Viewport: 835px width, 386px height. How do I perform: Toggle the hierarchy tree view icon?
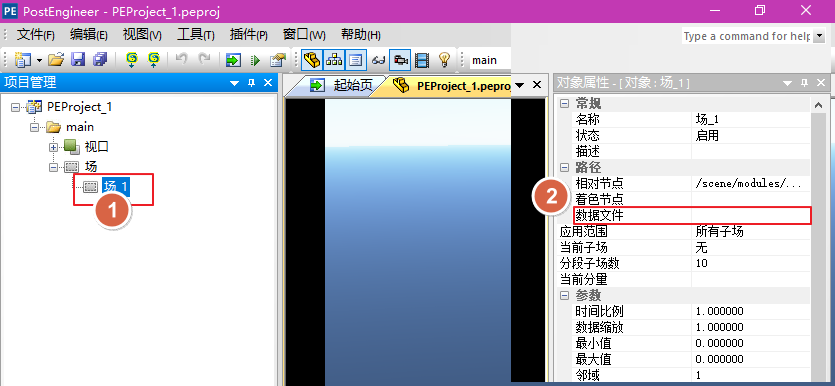(x=334, y=60)
